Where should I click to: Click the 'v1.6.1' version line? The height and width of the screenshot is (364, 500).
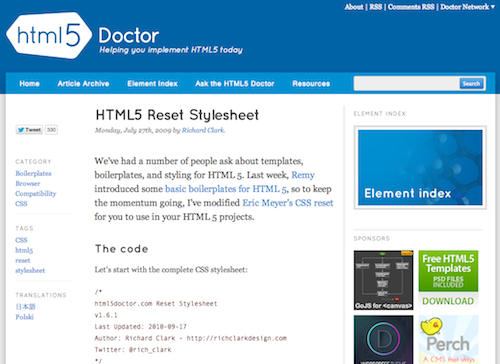click(x=106, y=315)
